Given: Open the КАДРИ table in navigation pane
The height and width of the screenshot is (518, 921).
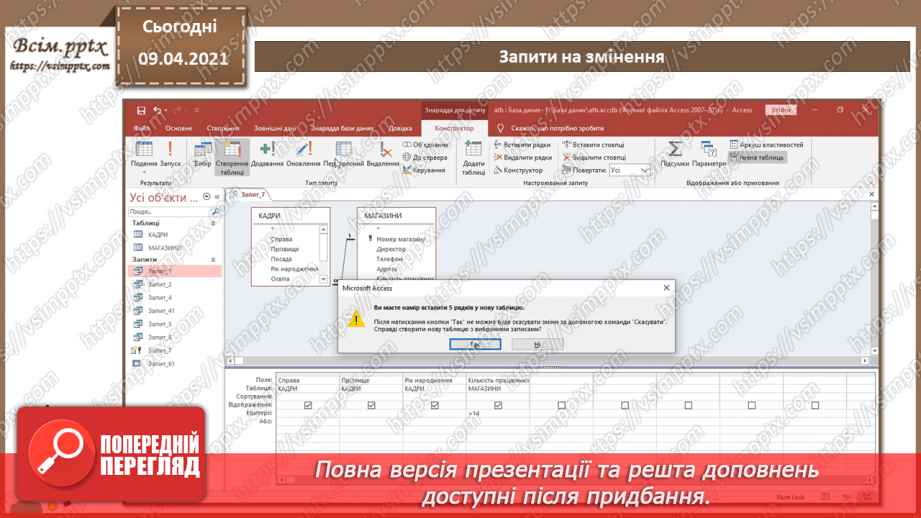Looking at the screenshot, I should pos(157,234).
